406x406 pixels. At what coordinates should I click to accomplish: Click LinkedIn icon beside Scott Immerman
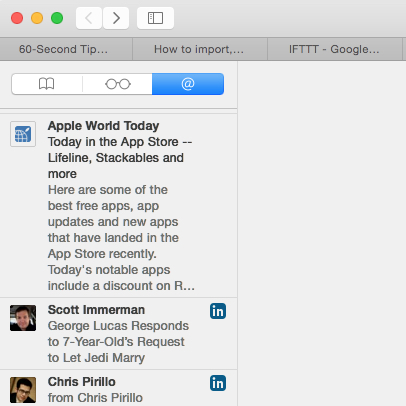[218, 311]
